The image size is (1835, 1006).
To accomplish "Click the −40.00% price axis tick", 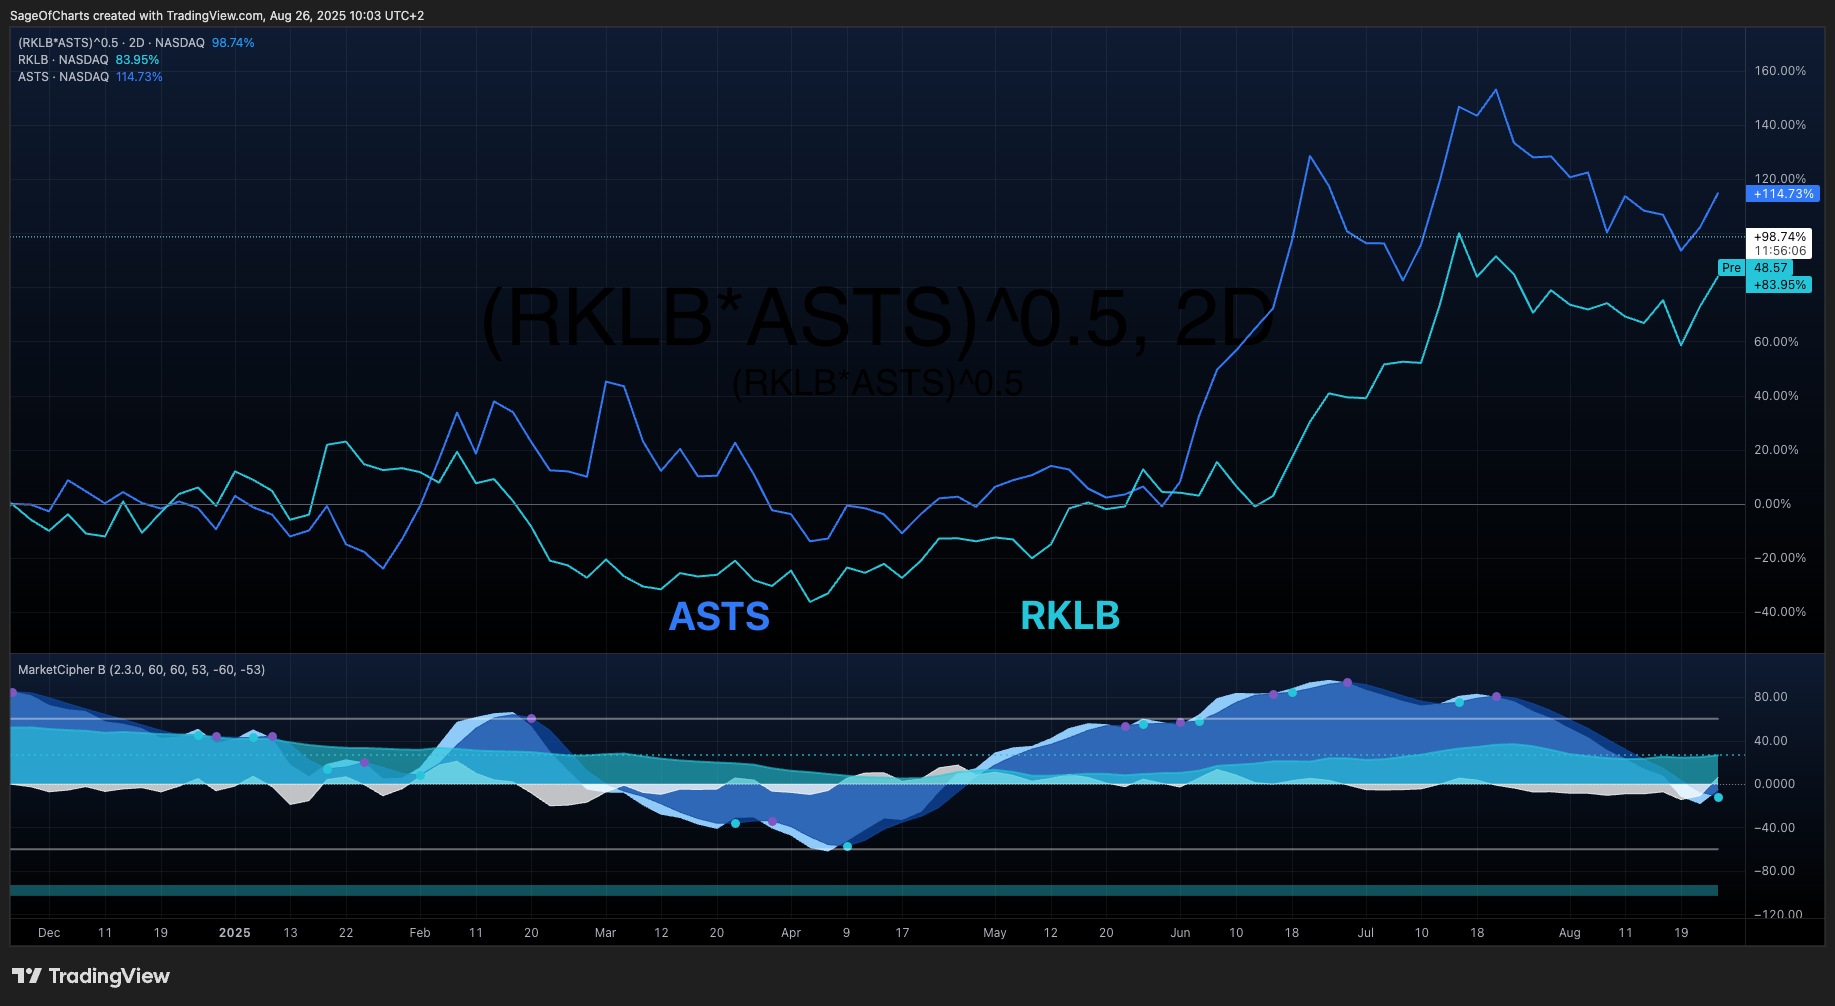I will (1780, 612).
